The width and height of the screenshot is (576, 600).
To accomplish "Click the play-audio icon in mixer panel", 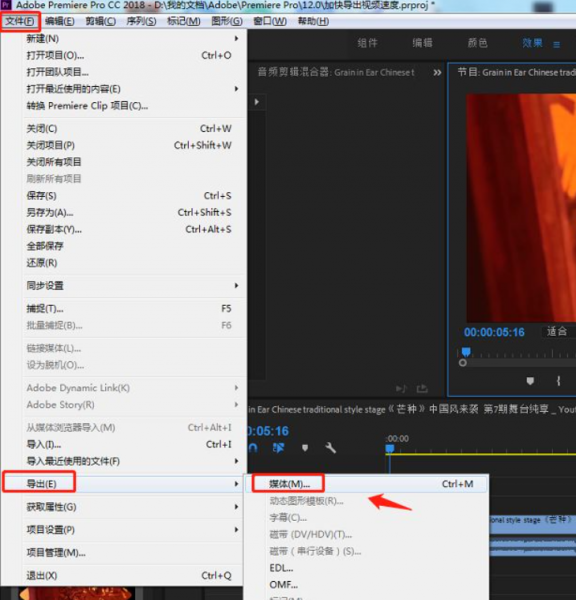I will tap(400, 389).
